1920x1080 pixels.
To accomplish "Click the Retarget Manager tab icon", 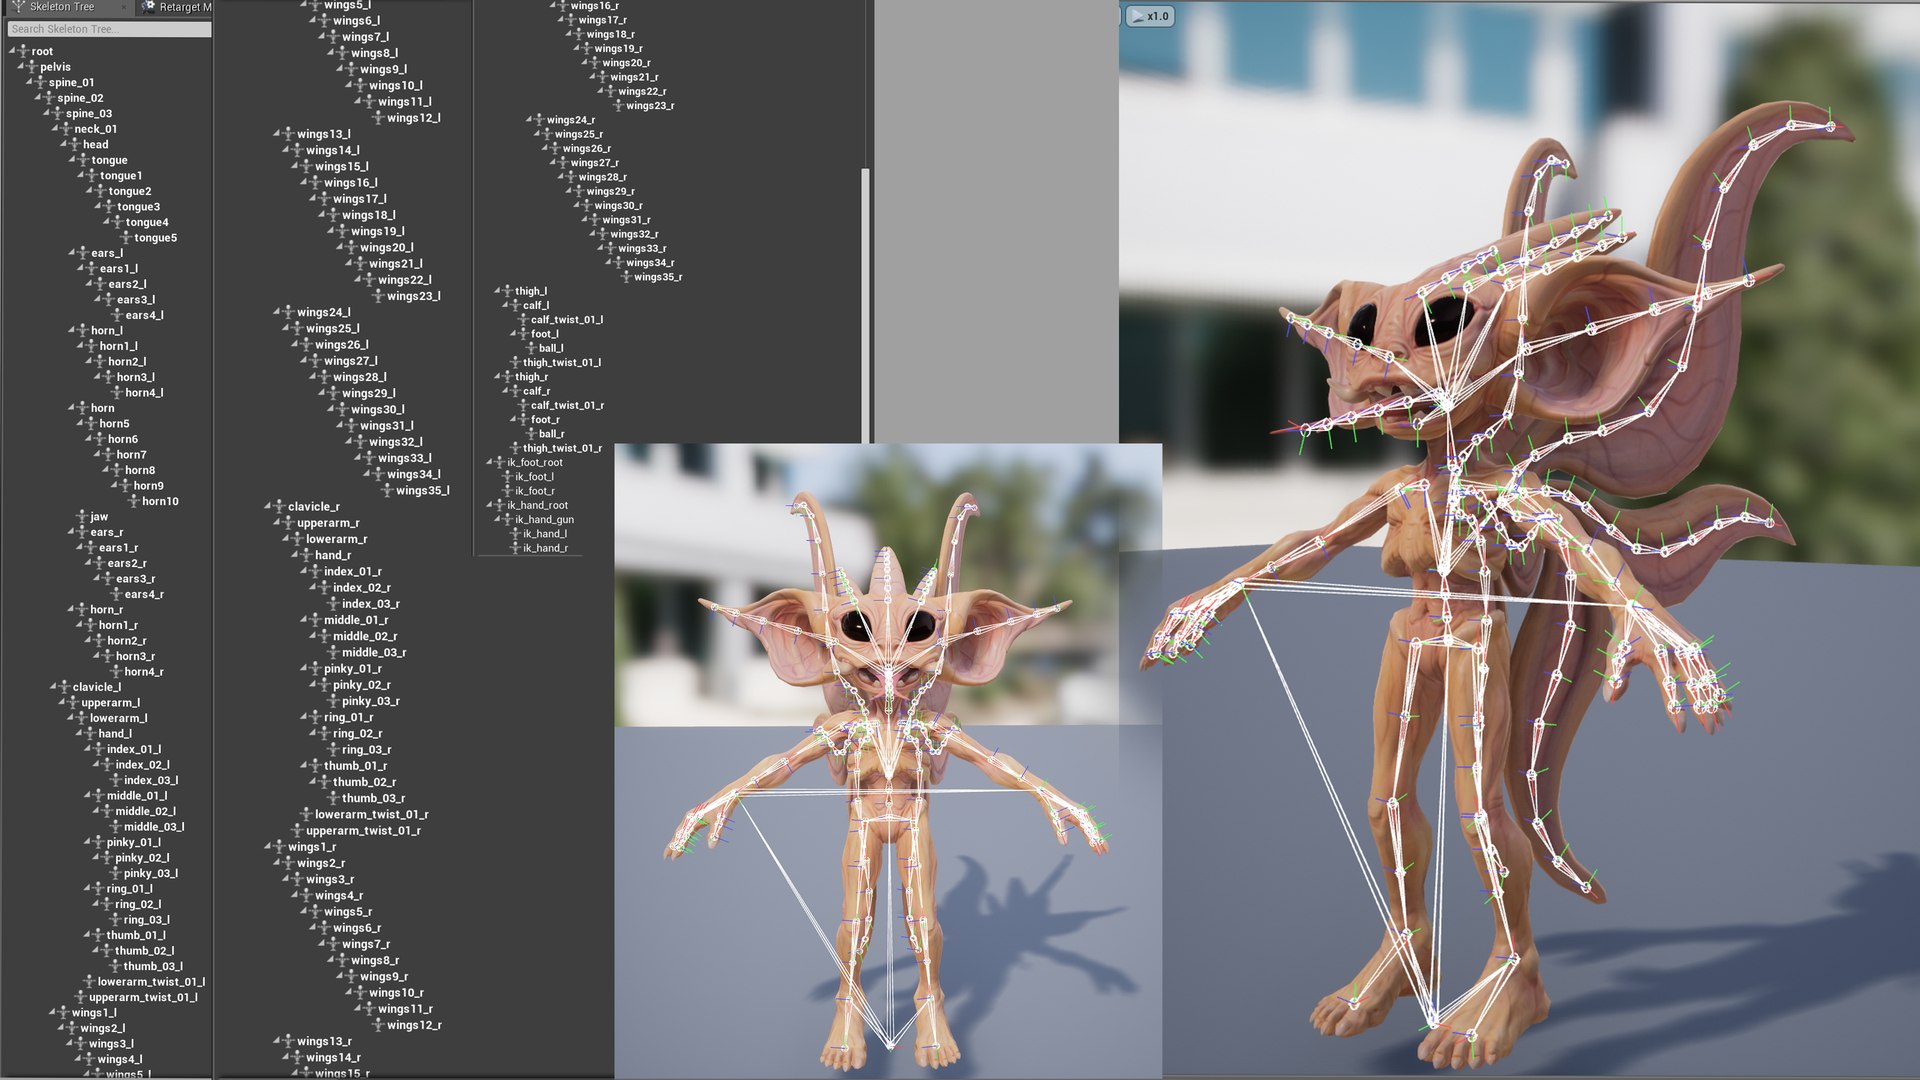I will (149, 7).
